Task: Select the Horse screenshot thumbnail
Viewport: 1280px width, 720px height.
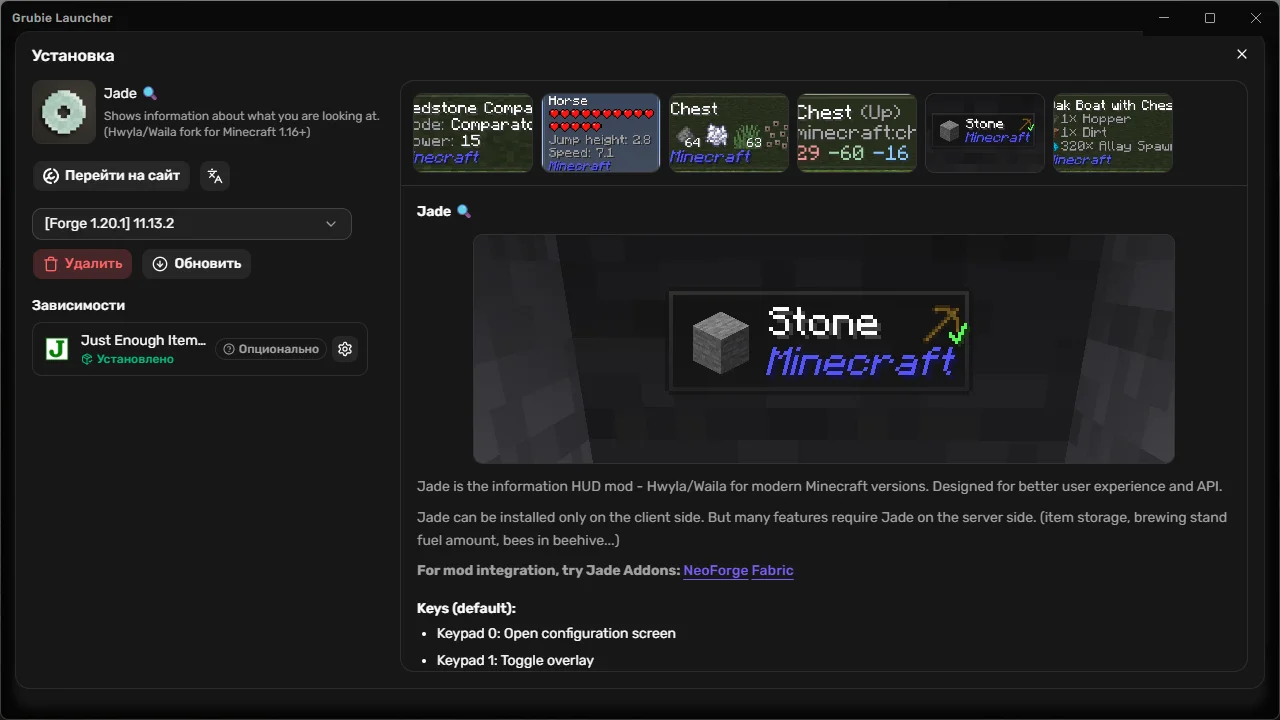Action: click(601, 133)
